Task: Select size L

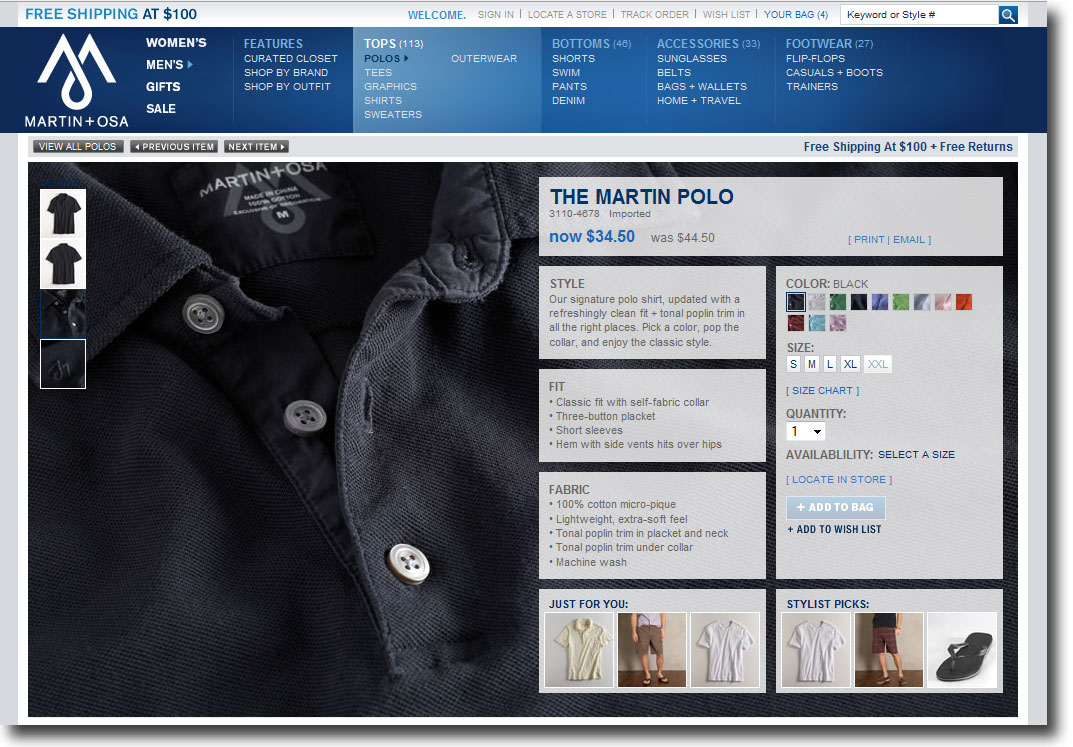Action: [829, 364]
